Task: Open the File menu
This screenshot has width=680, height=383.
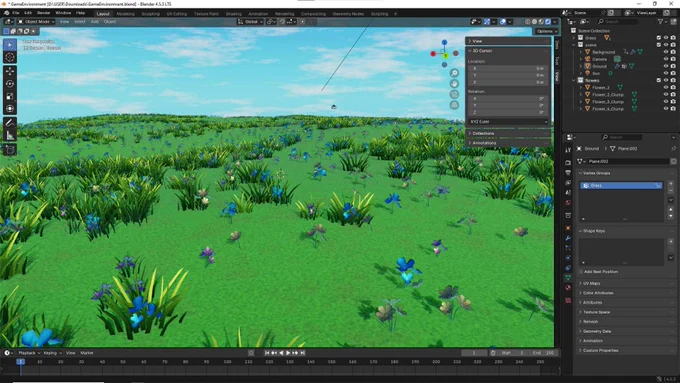Action: point(16,13)
